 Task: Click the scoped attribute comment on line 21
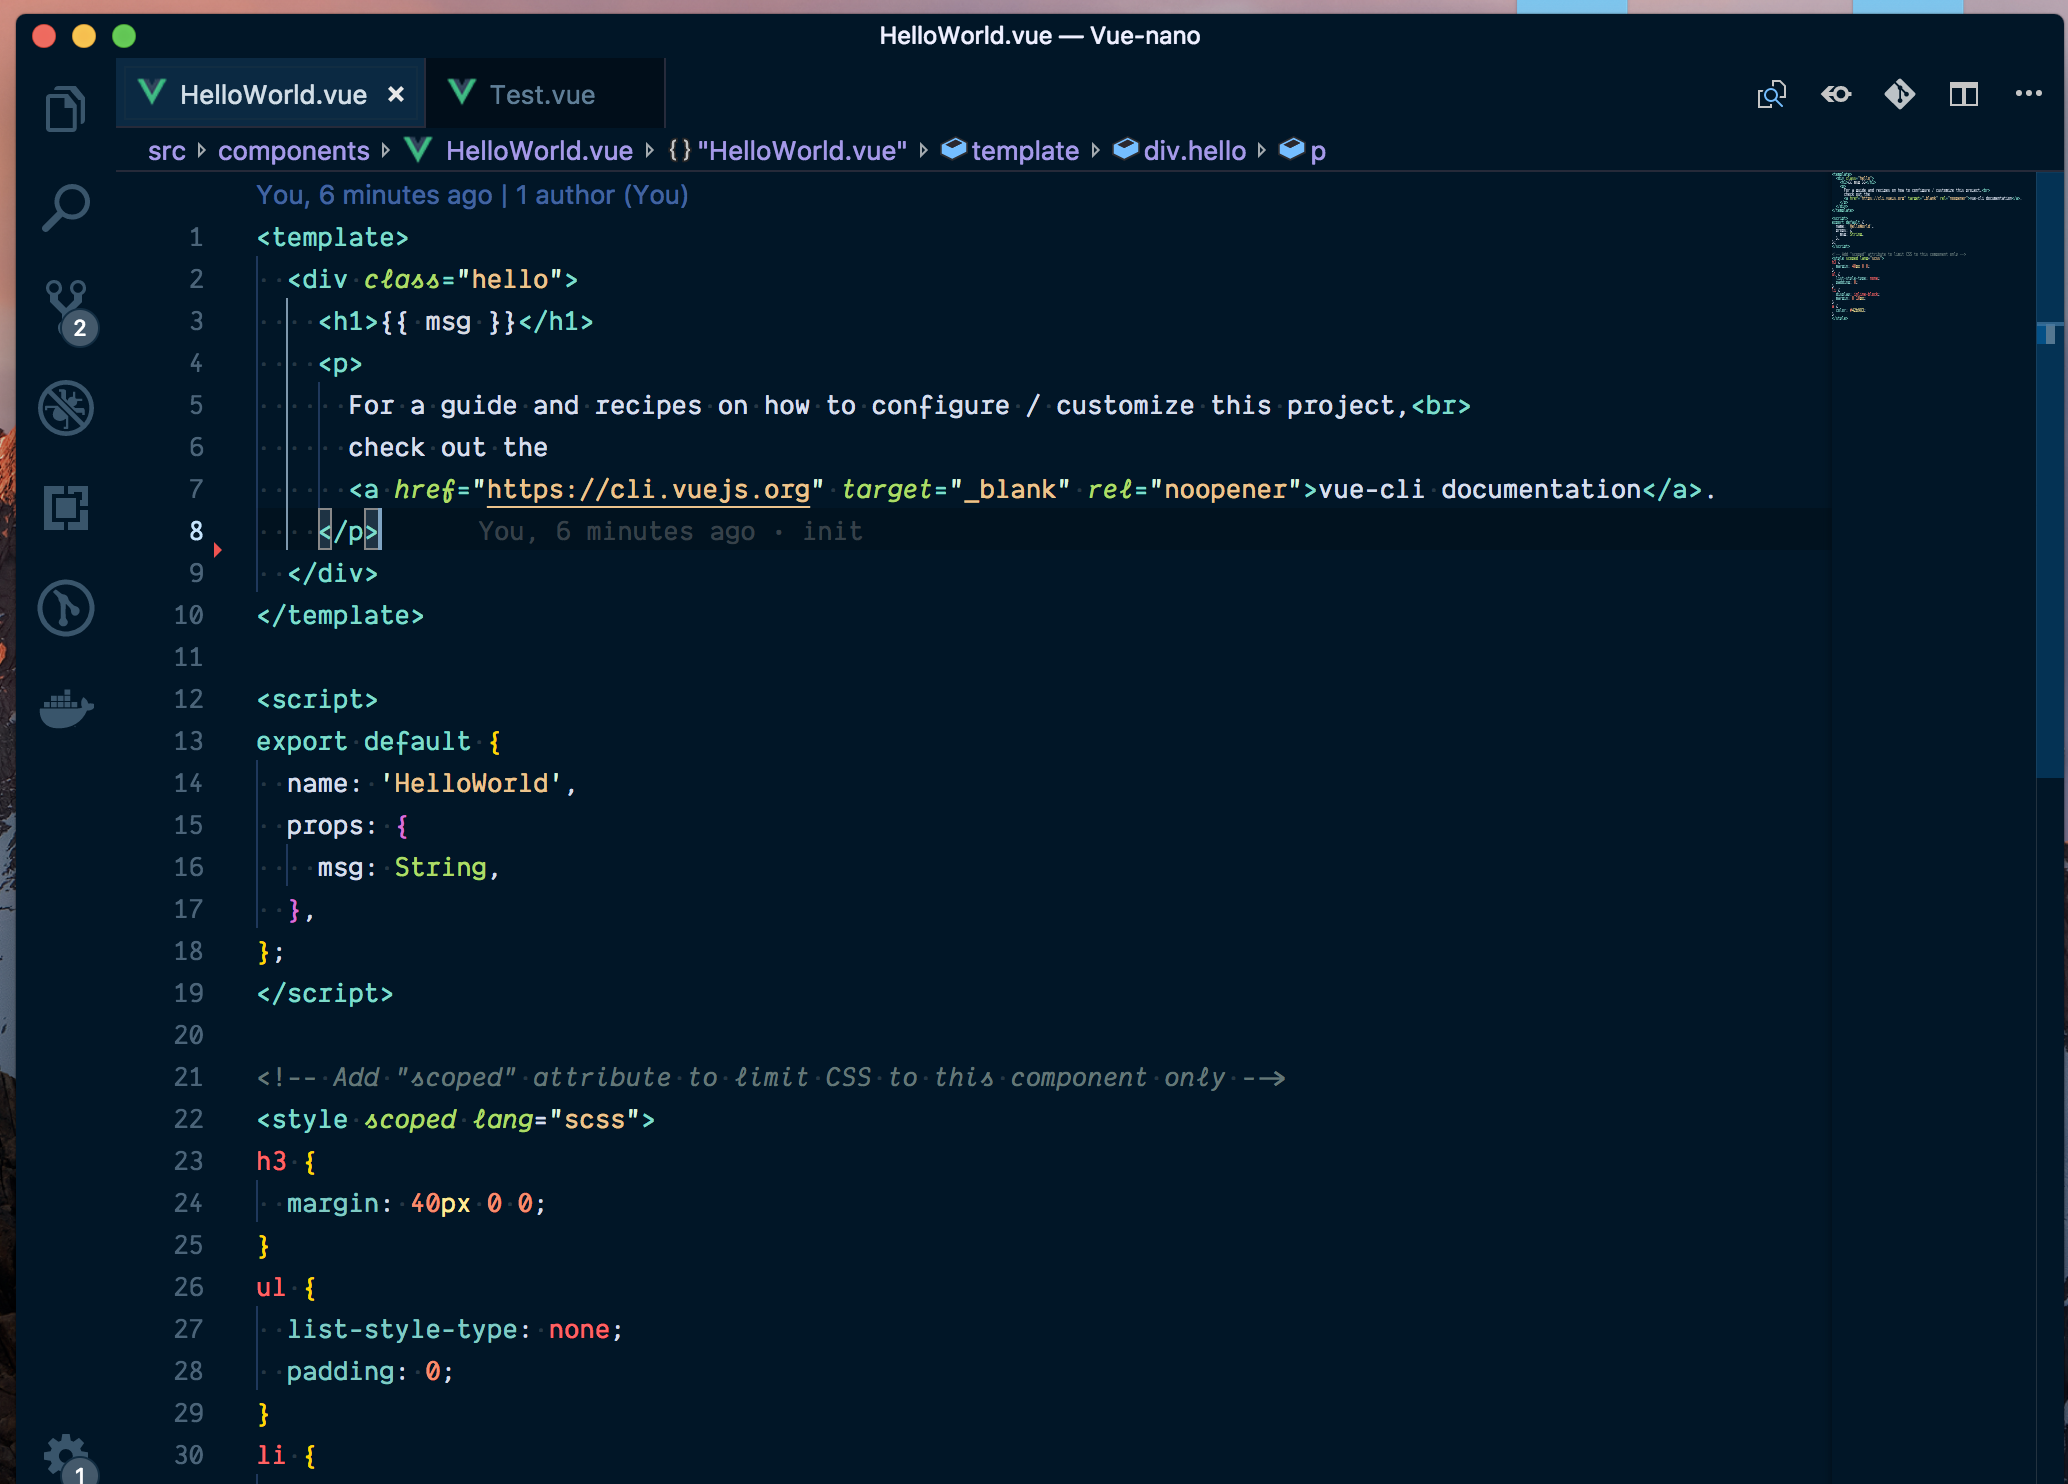coord(770,1077)
